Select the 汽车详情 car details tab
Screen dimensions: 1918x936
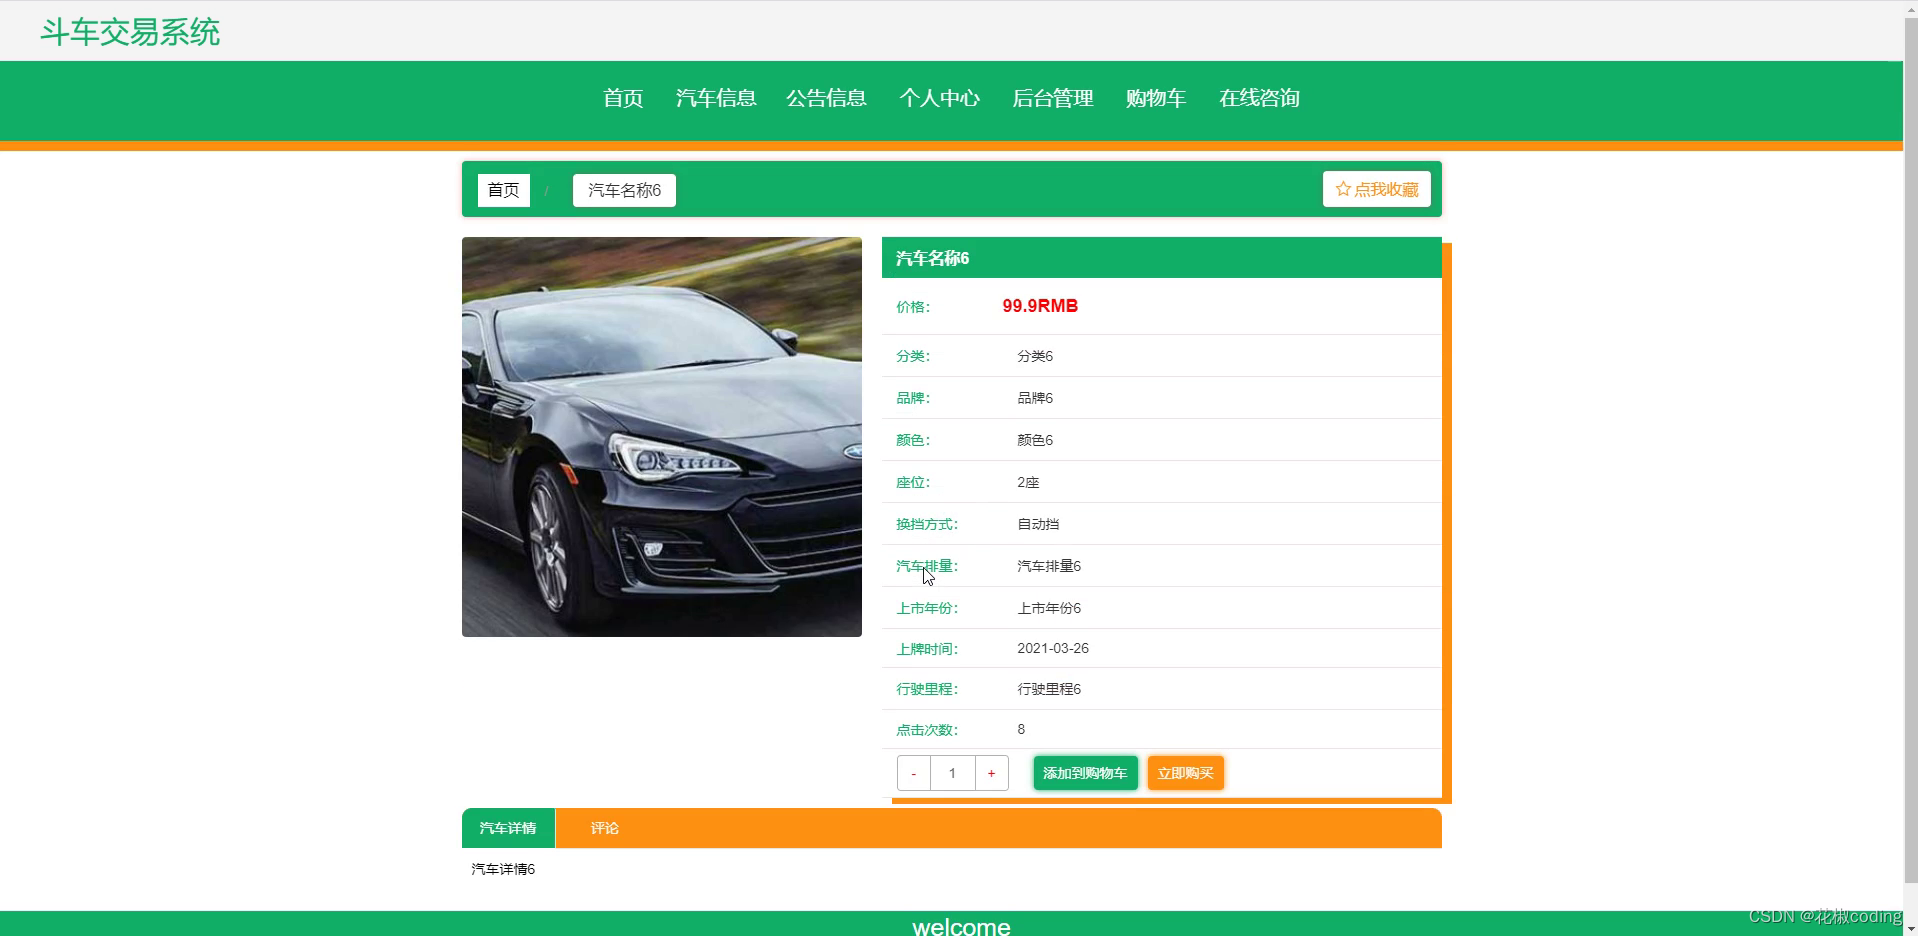click(x=508, y=828)
